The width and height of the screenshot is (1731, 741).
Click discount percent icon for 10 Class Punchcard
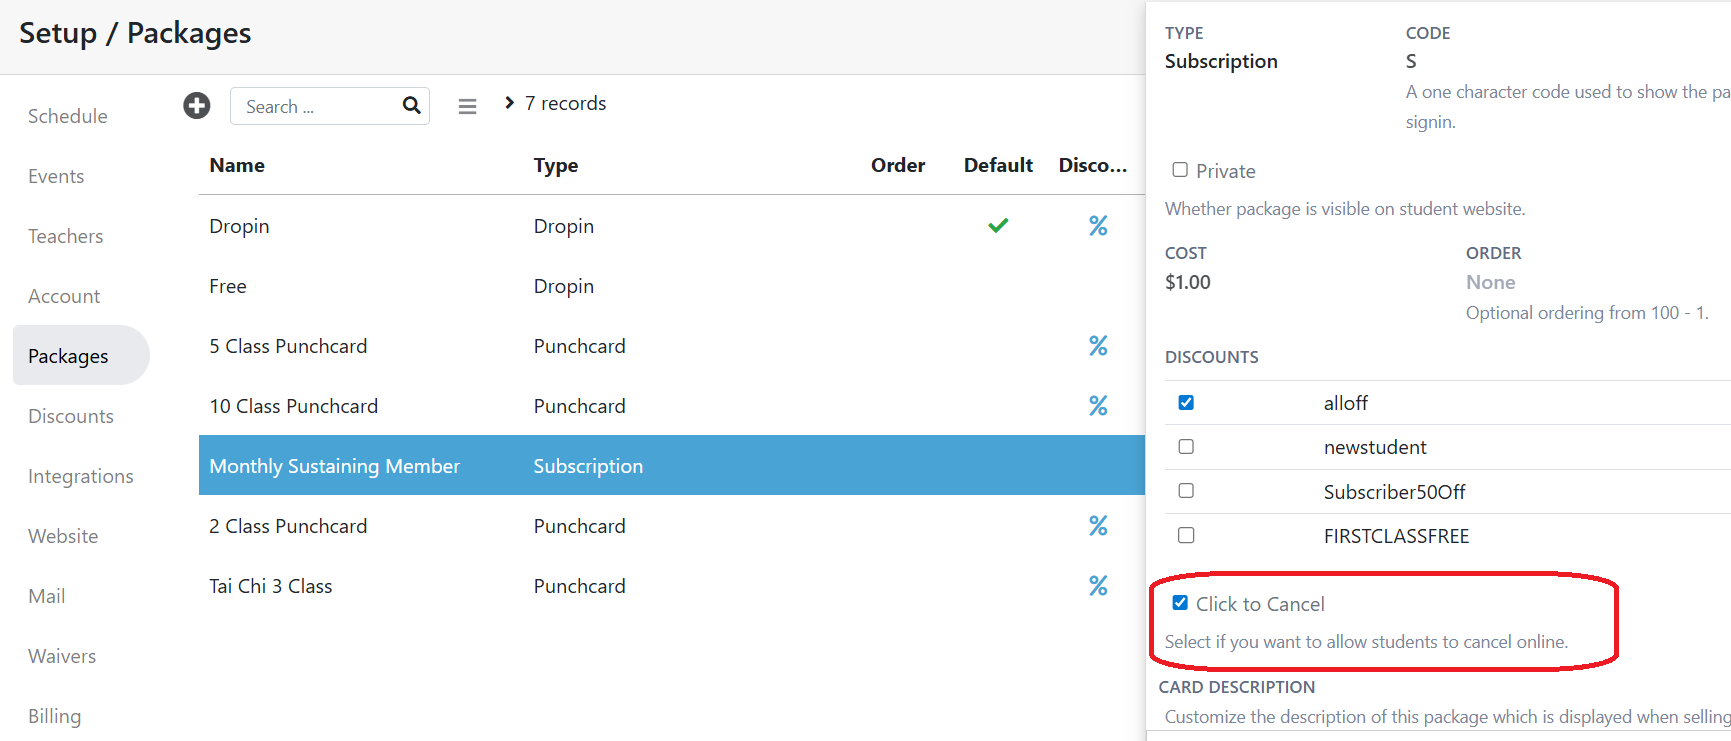click(x=1097, y=406)
